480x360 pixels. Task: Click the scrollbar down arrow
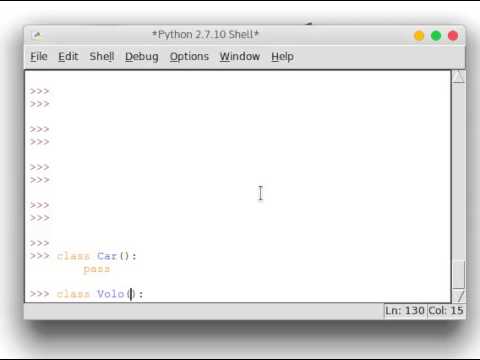(458, 296)
